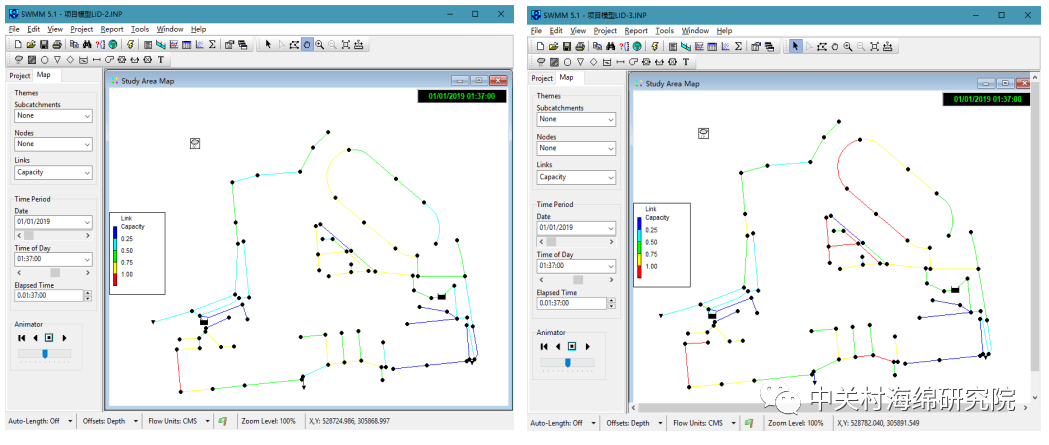Rewind animation to start in left window
This screenshot has height=445, width=1049.
point(21,338)
